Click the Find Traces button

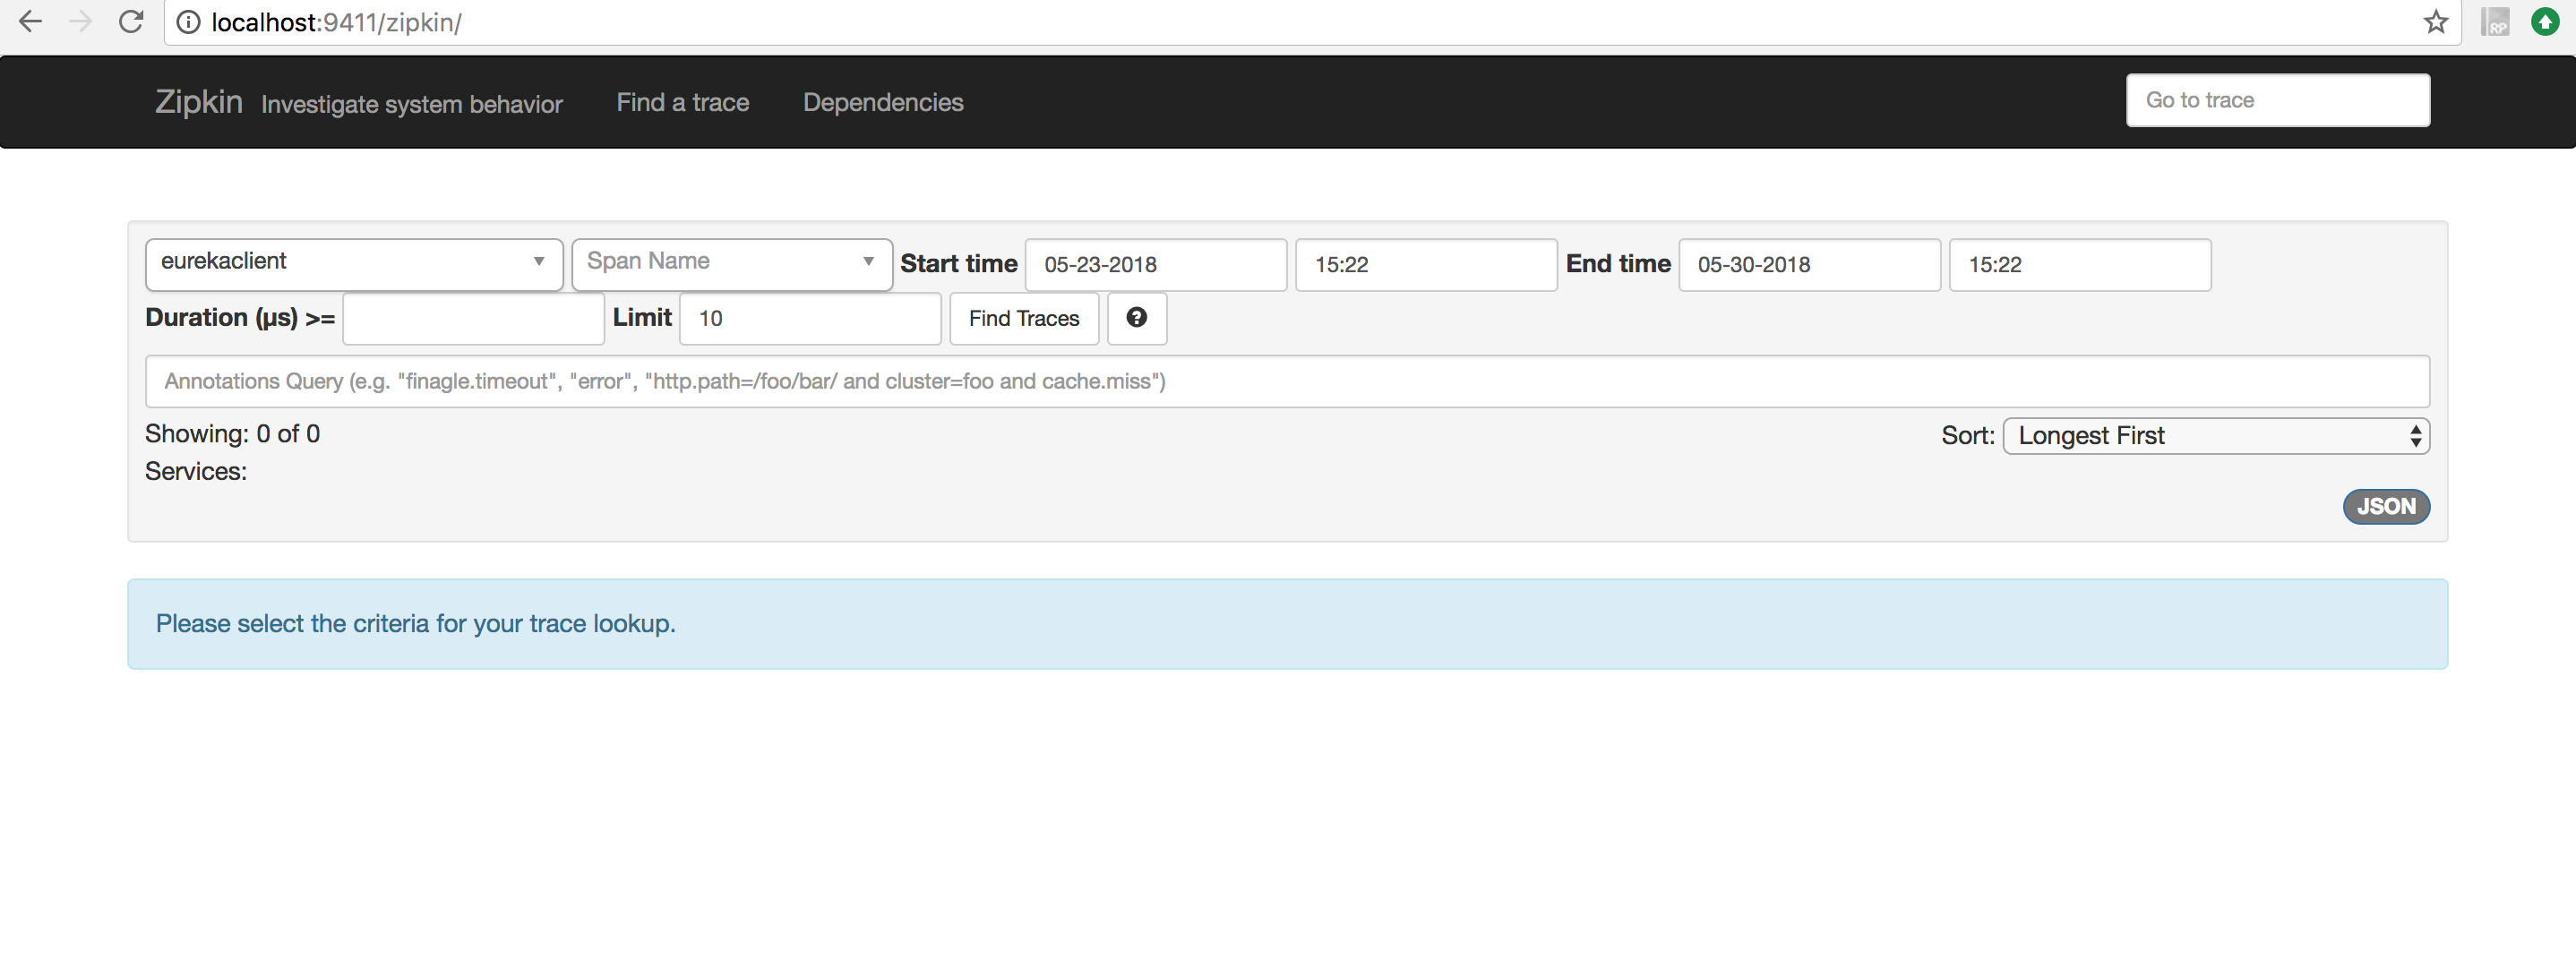pyautogui.click(x=1024, y=317)
